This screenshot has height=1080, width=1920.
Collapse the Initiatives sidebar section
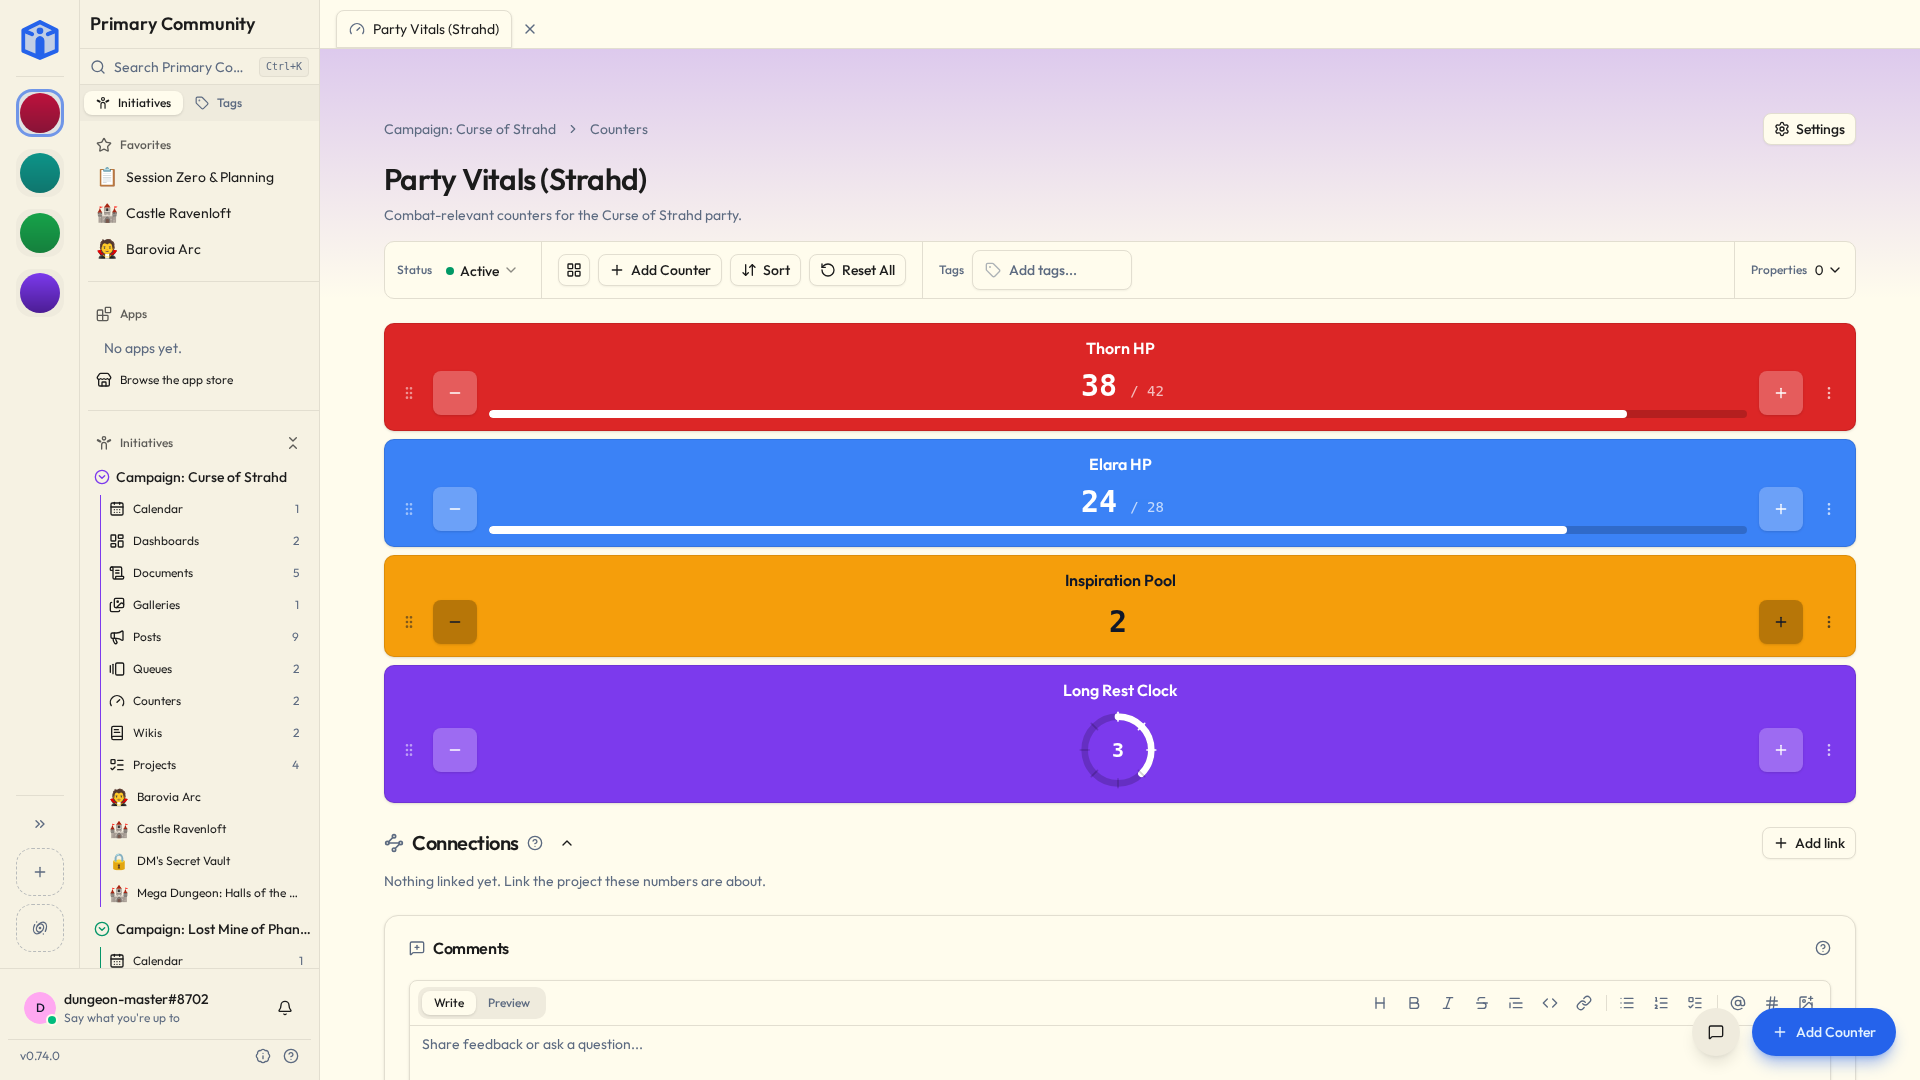(x=293, y=443)
